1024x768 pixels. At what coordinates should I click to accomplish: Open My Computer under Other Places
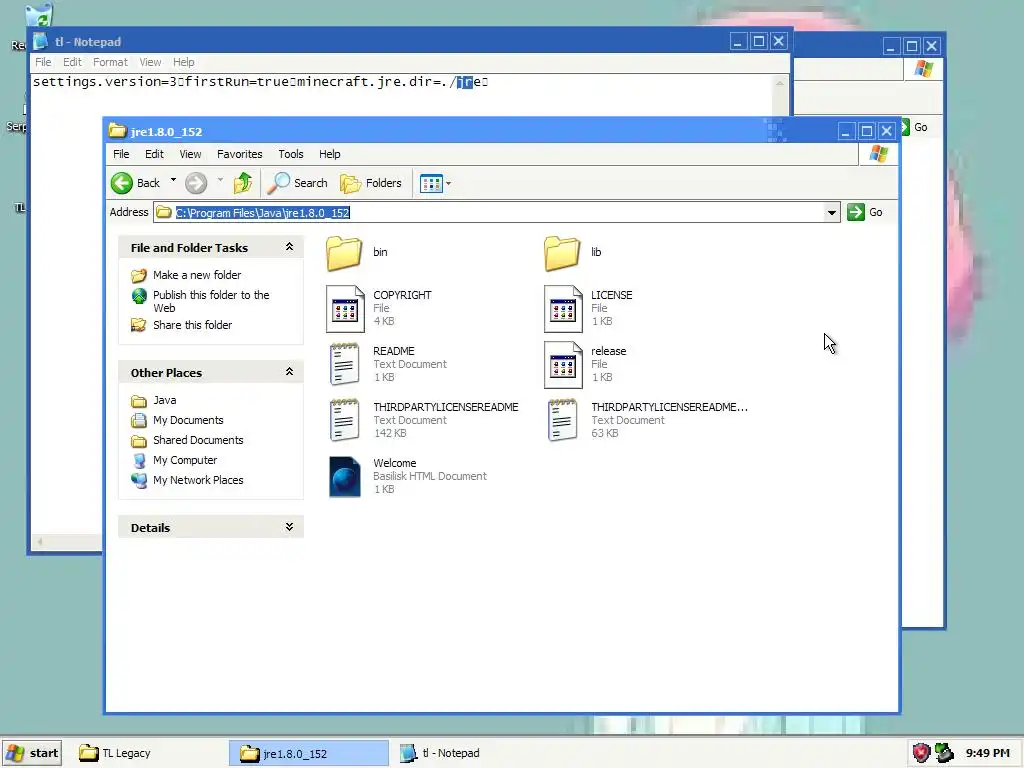(185, 460)
